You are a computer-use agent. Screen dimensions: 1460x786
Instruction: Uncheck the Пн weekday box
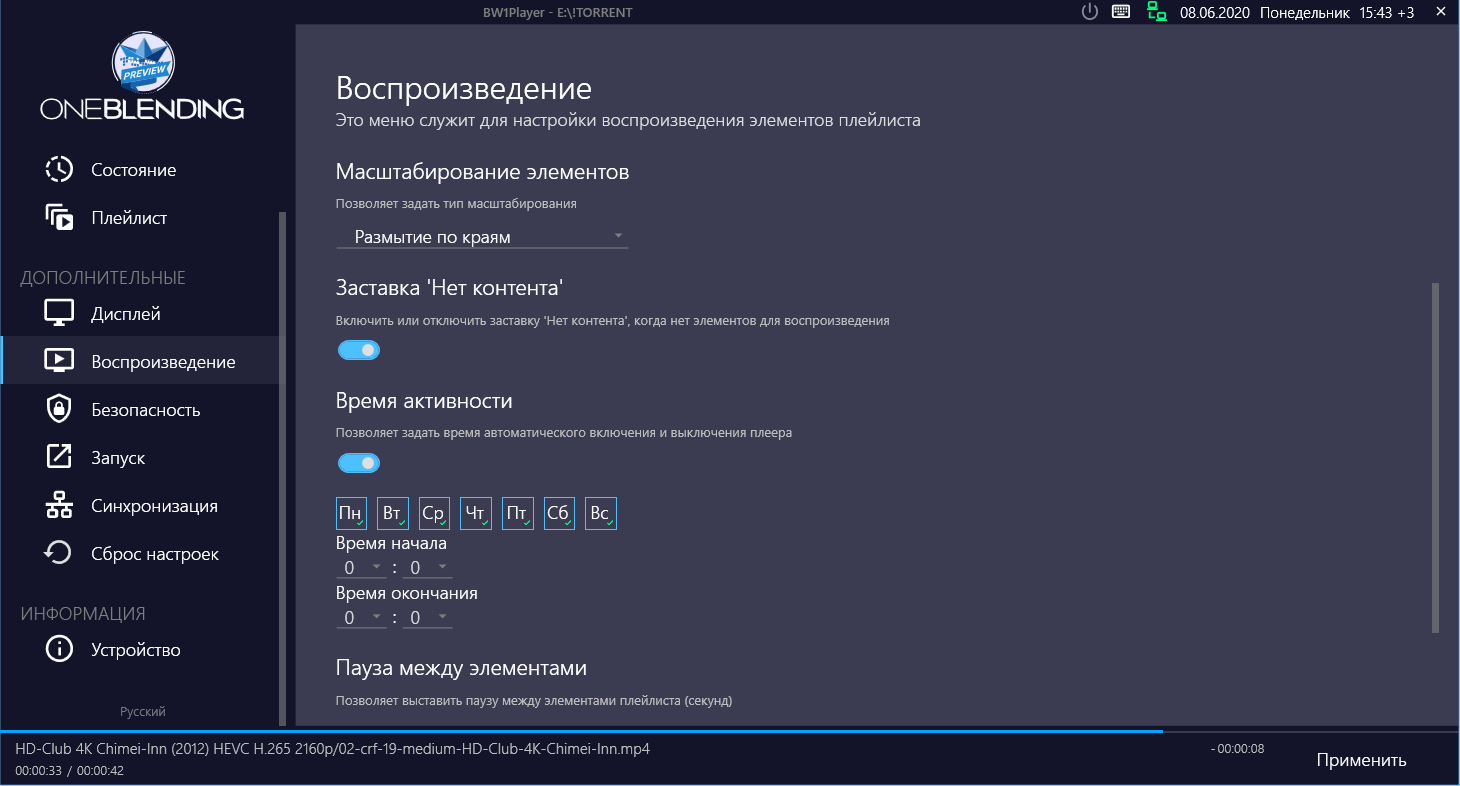click(351, 514)
